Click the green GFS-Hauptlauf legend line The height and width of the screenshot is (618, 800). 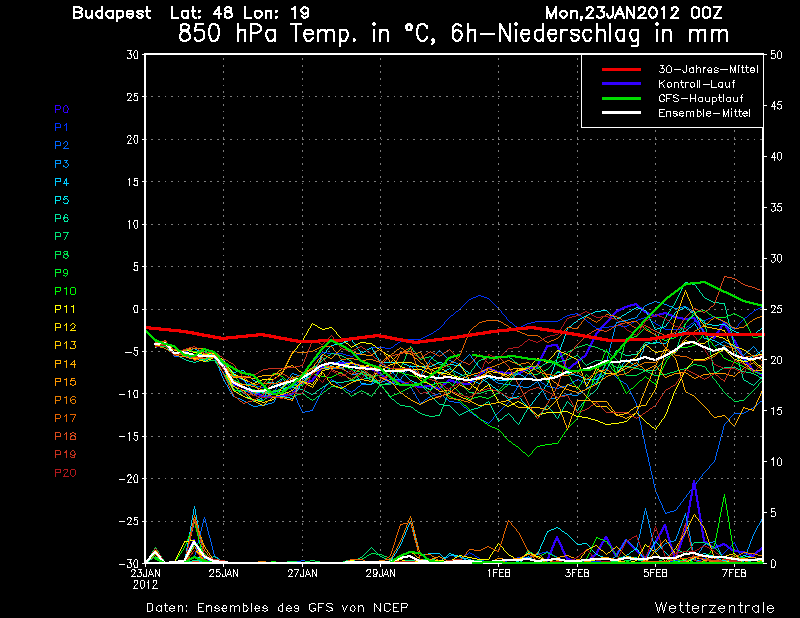tap(625, 100)
